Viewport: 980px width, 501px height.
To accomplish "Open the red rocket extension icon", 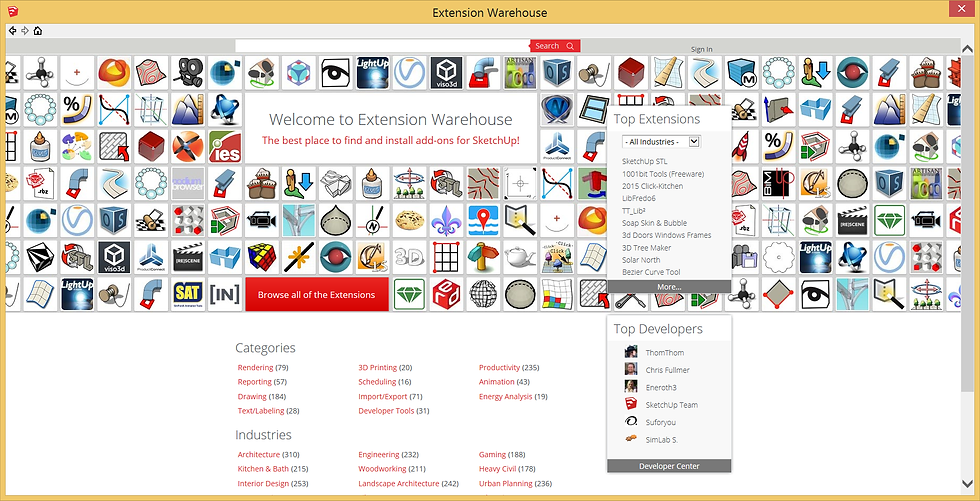I will point(741,147).
